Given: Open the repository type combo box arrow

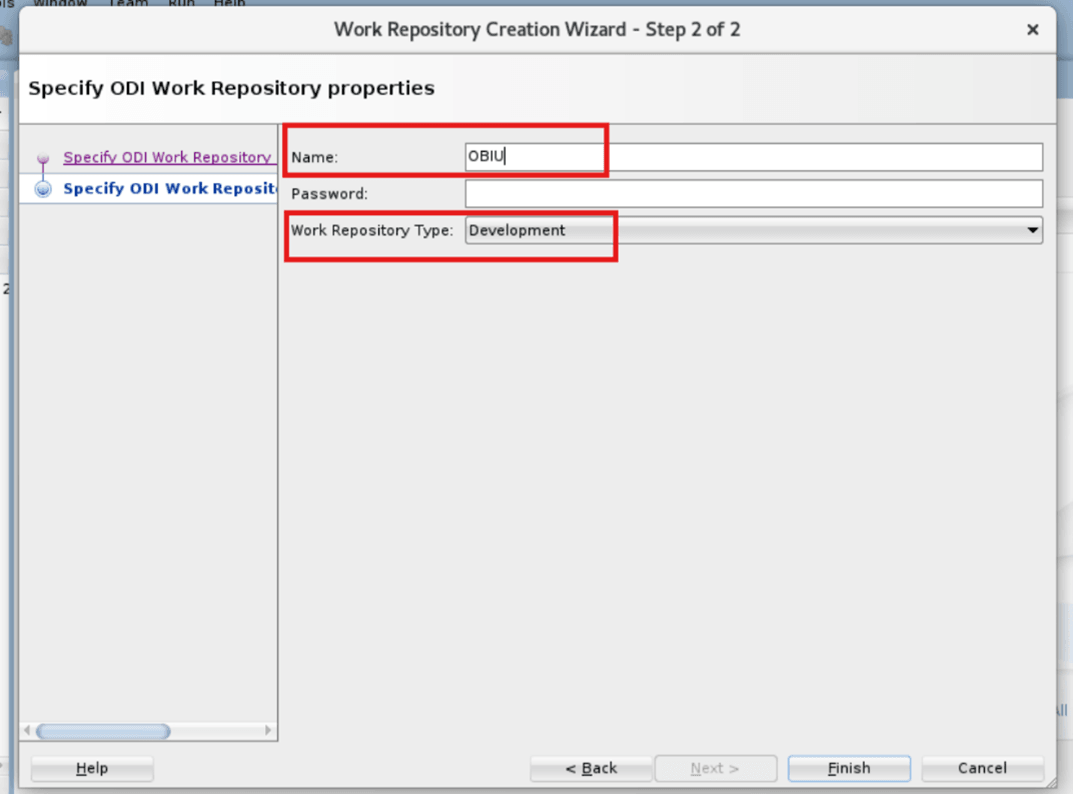Looking at the screenshot, I should [x=1033, y=230].
